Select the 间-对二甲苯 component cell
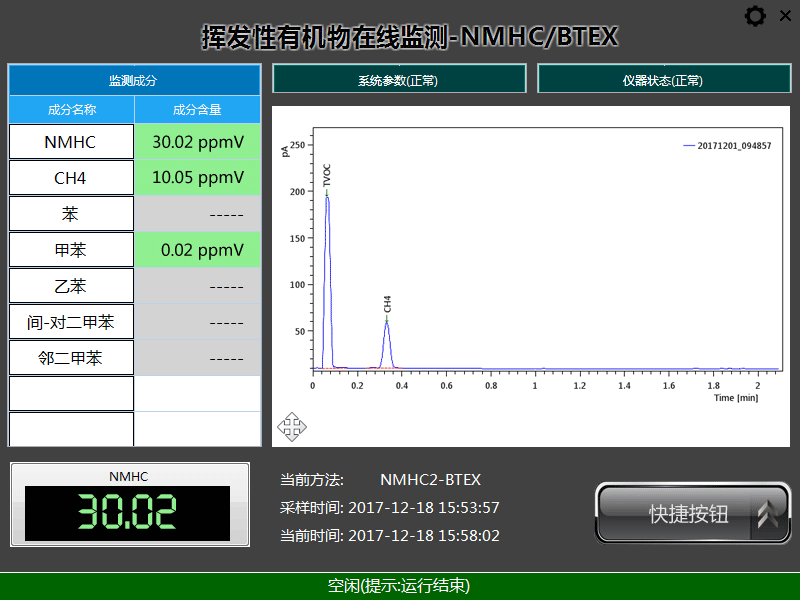This screenshot has width=800, height=600. pos(71,322)
